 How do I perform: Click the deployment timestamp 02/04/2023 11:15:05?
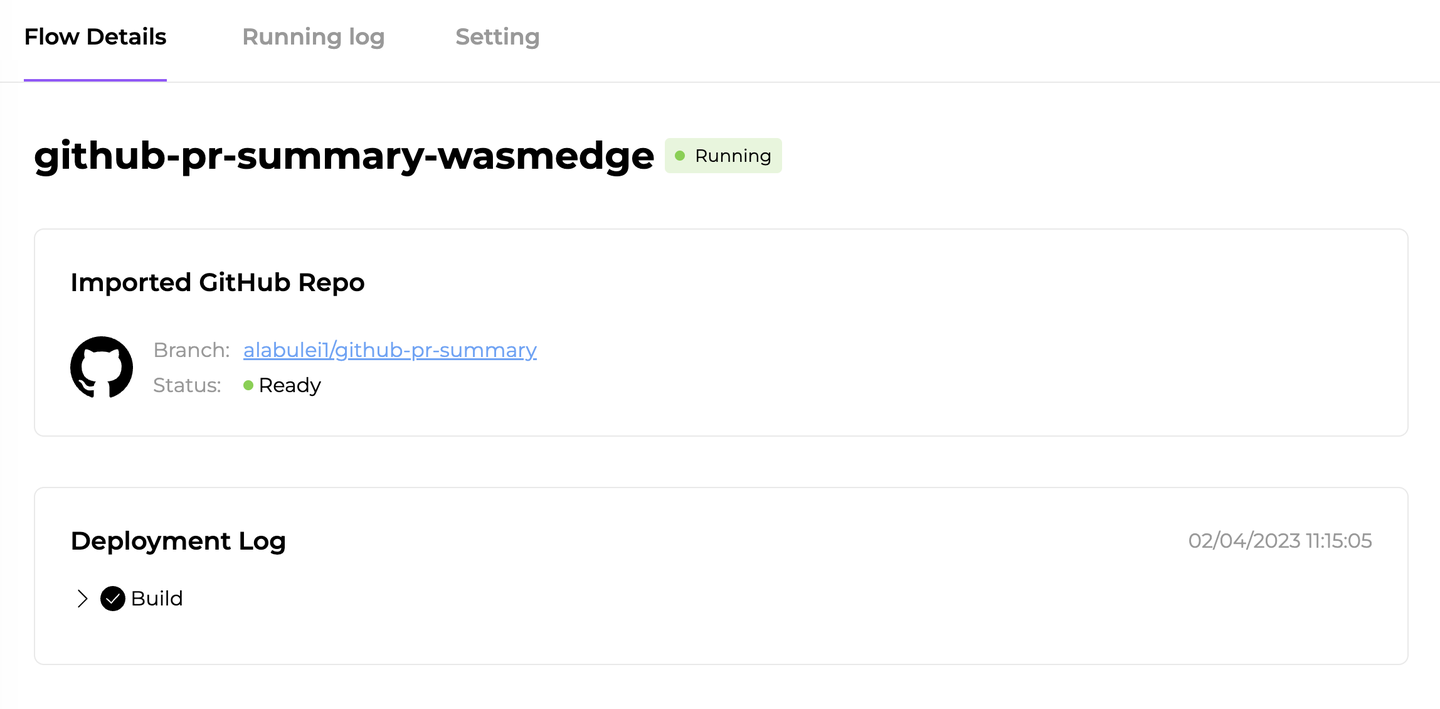tap(1280, 541)
